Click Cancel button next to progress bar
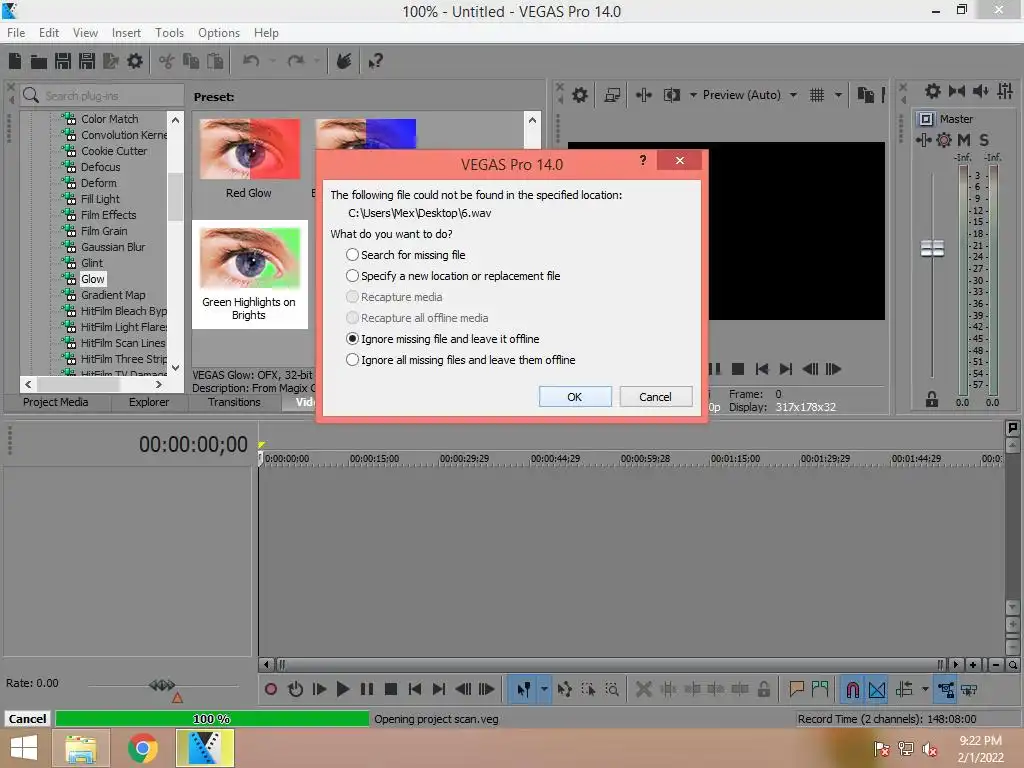Image resolution: width=1024 pixels, height=768 pixels. tap(27, 719)
